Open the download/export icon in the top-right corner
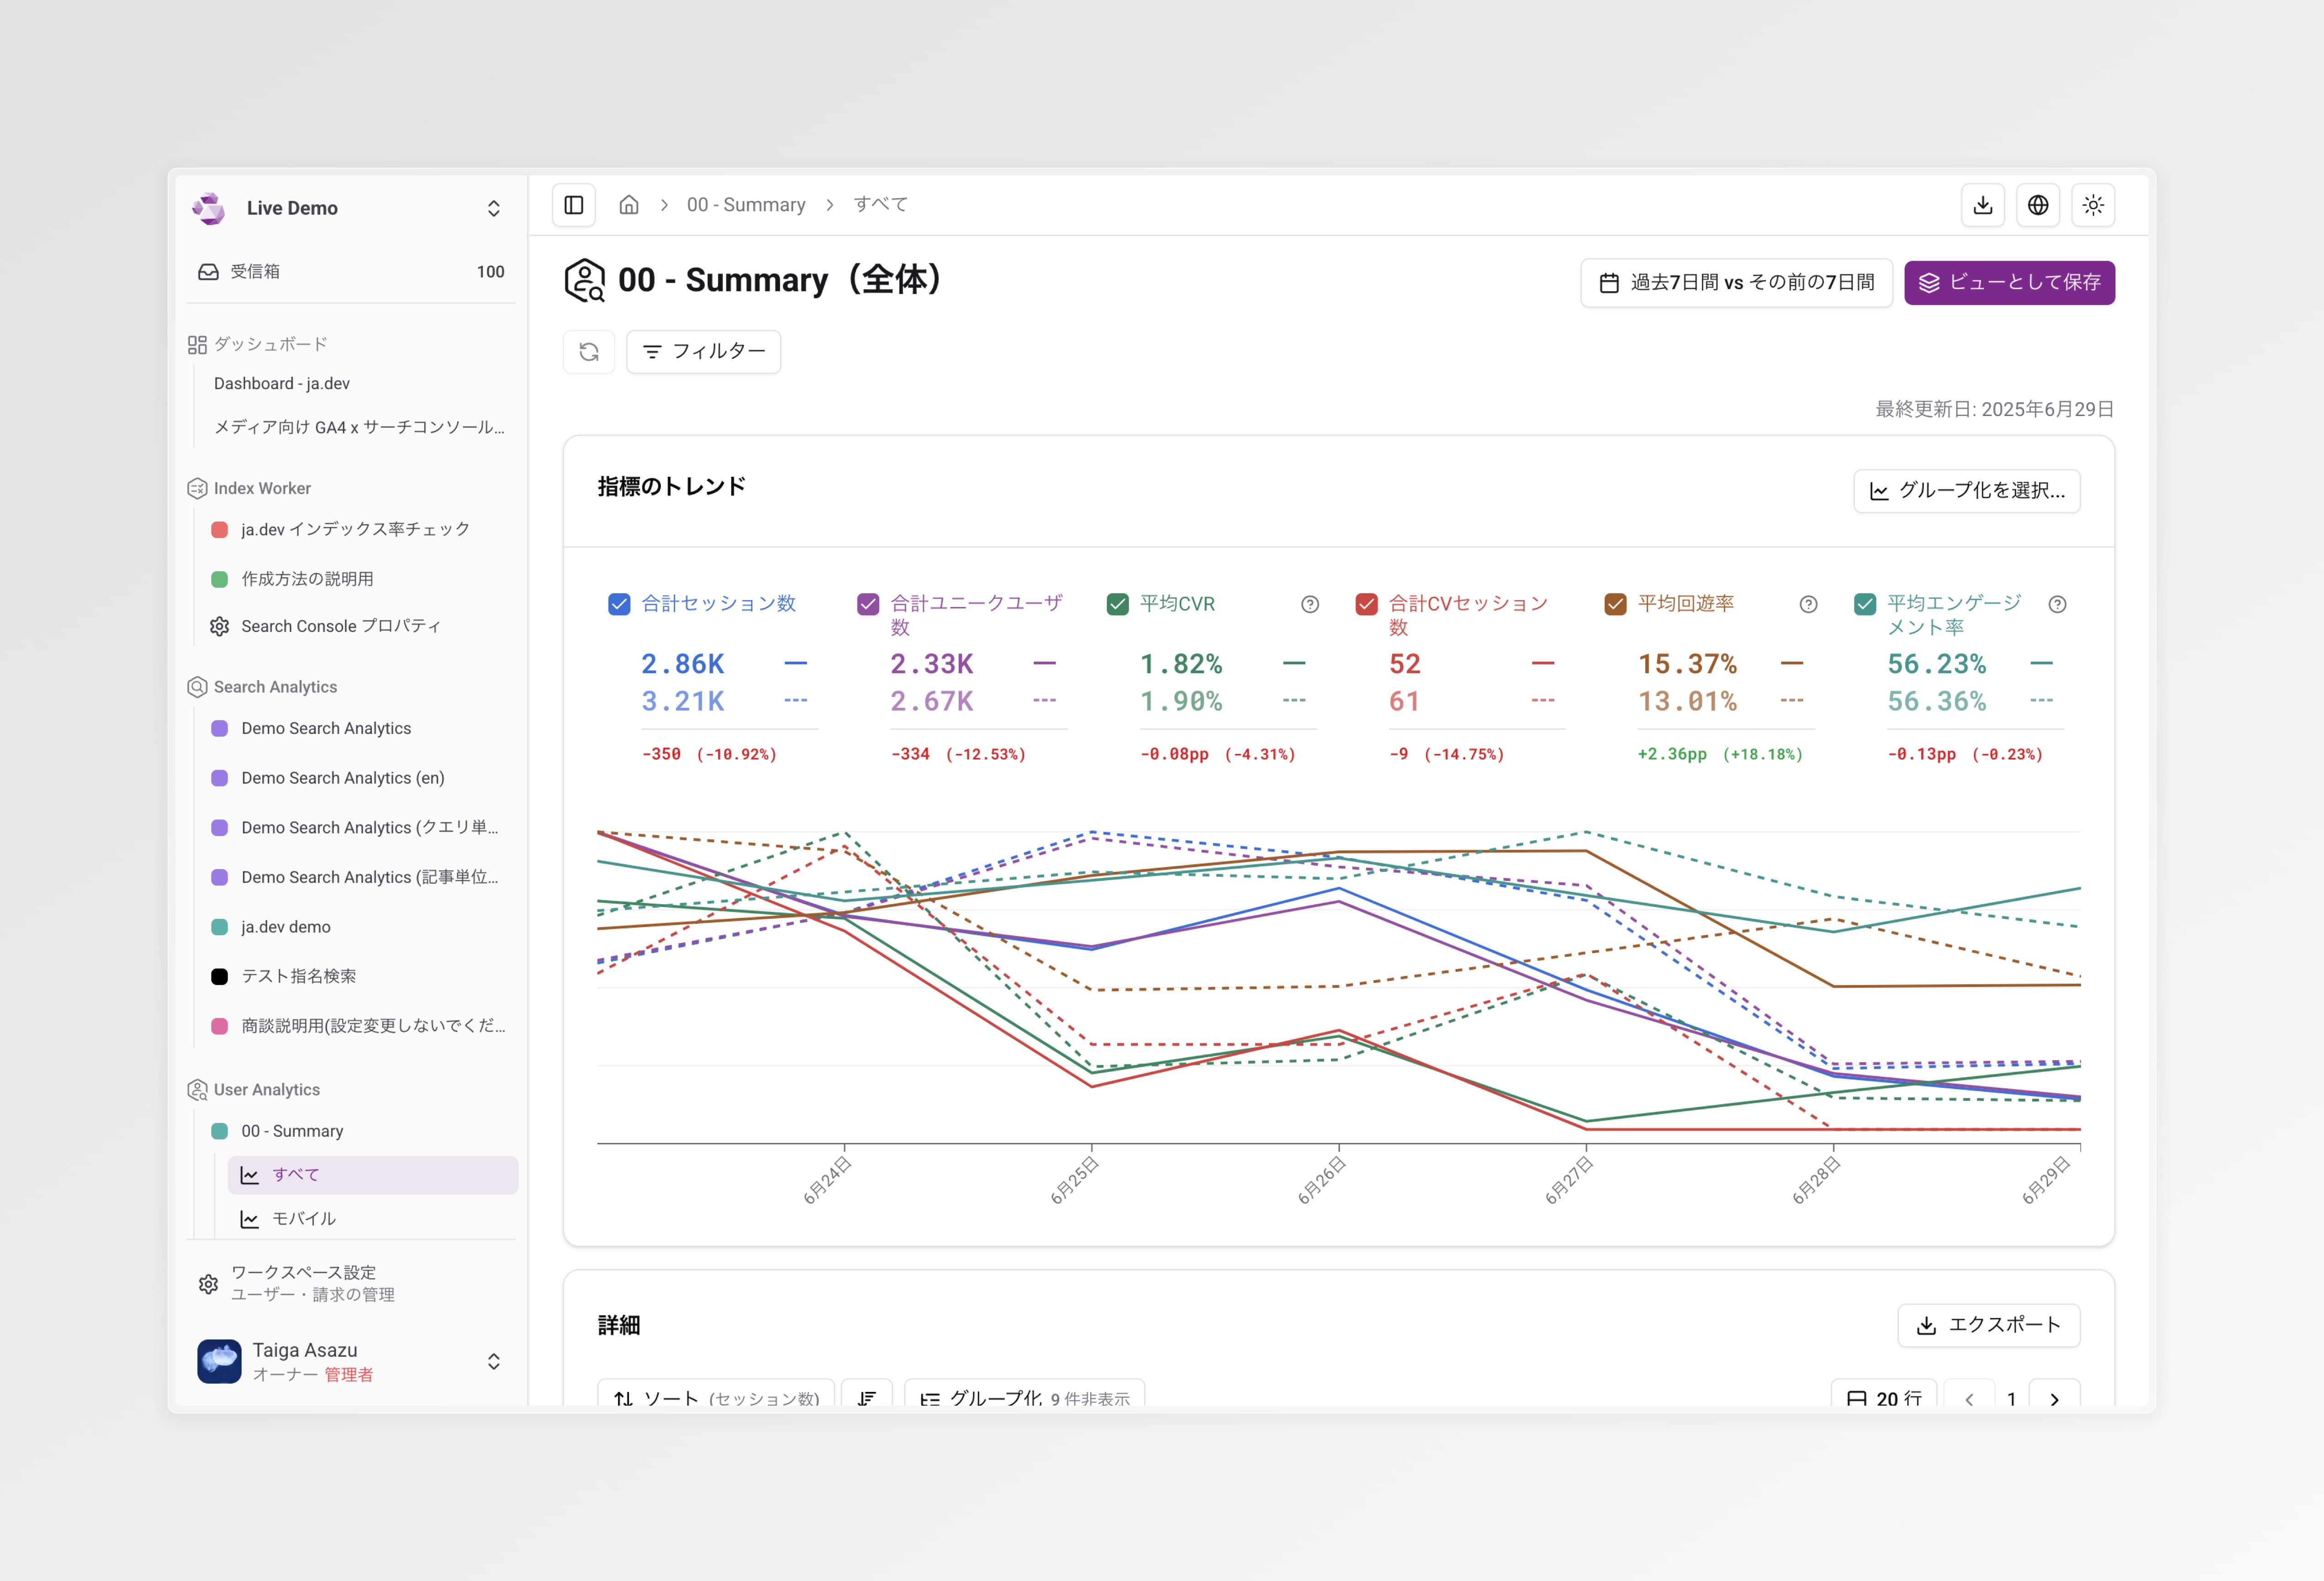 (1983, 204)
